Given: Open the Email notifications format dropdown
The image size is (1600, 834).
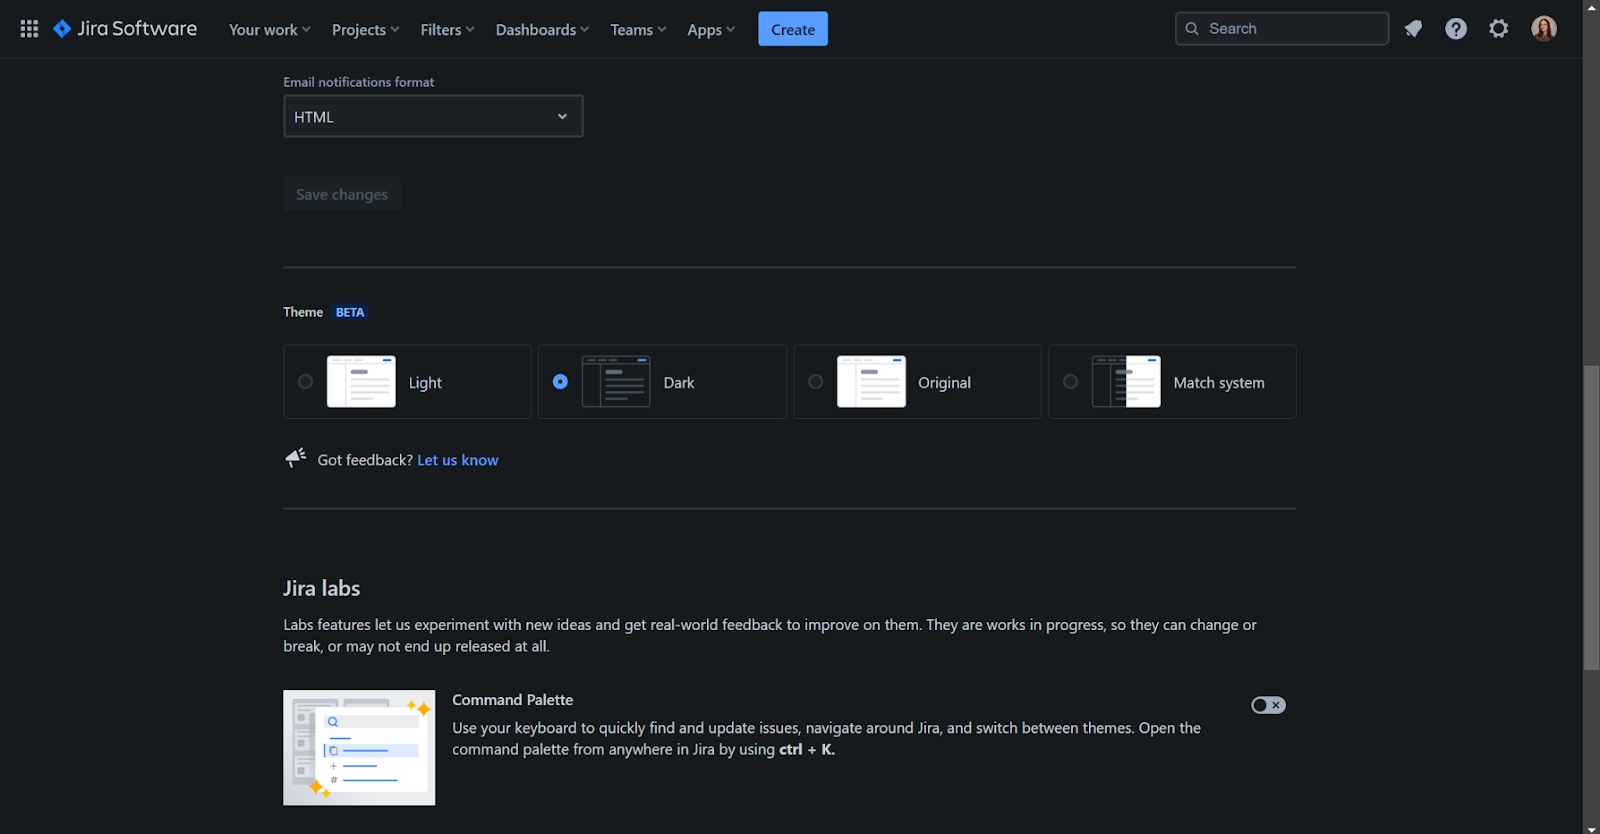Looking at the screenshot, I should click(x=433, y=116).
